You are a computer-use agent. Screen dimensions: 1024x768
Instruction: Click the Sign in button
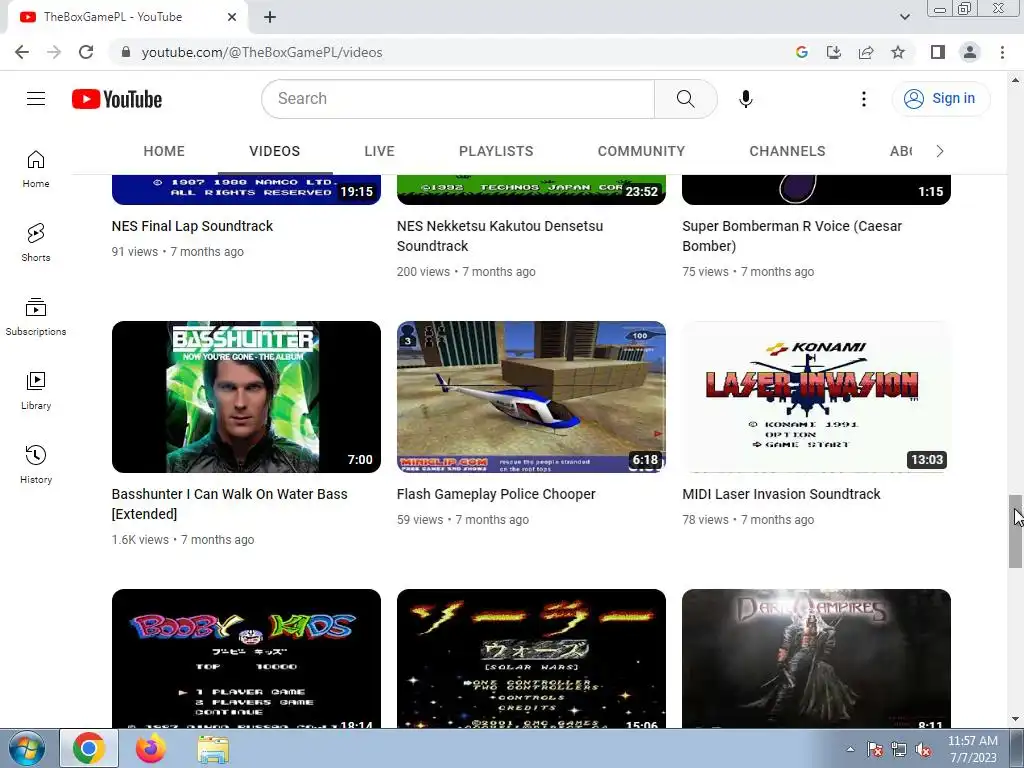click(x=941, y=99)
